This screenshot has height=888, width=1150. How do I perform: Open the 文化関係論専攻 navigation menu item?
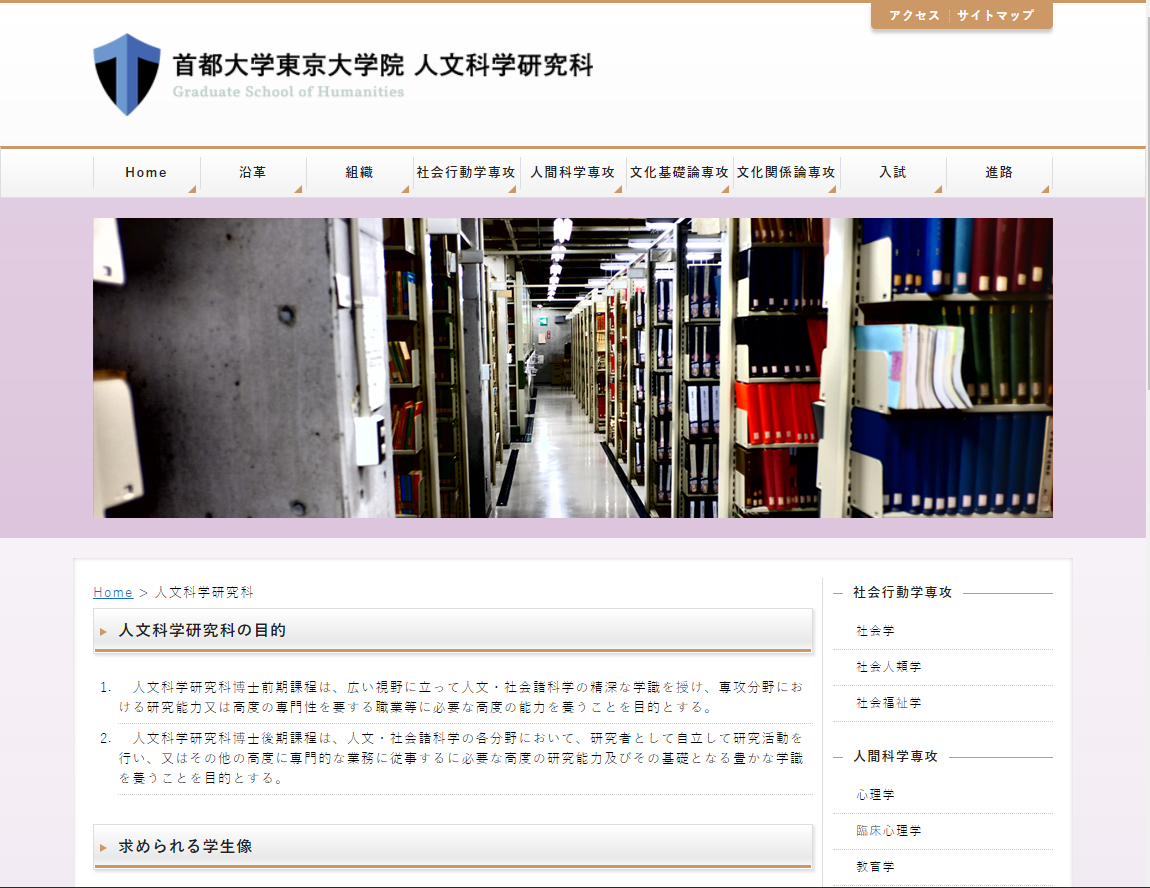click(786, 172)
